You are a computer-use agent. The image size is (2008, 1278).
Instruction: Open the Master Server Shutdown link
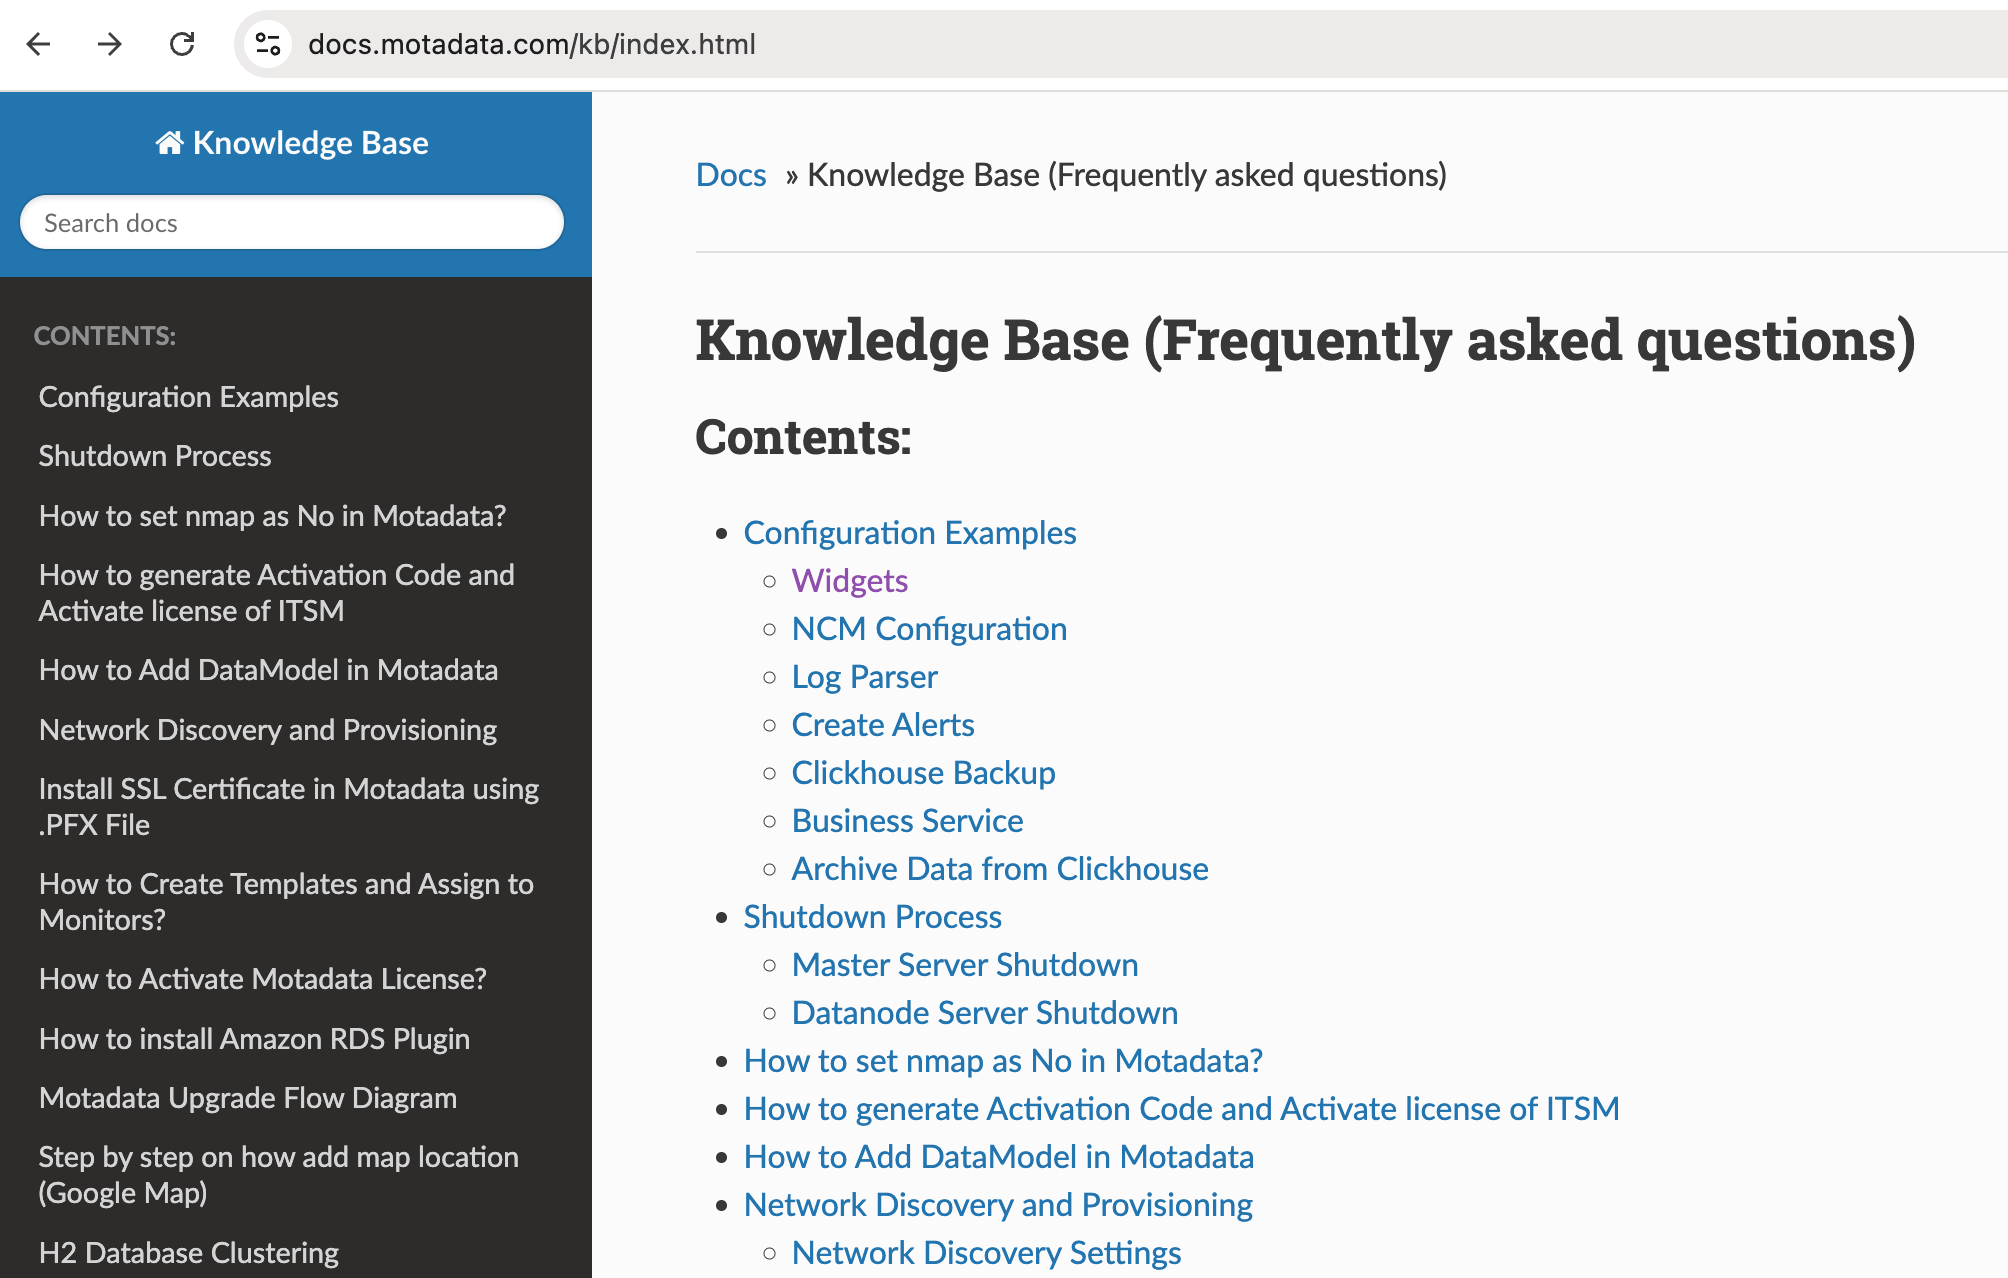coord(965,965)
